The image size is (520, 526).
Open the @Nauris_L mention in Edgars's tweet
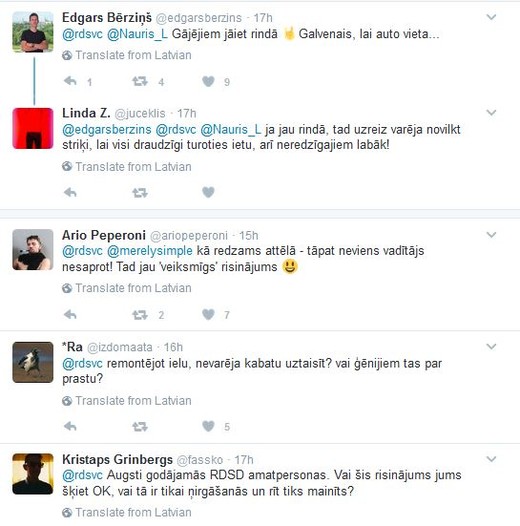137,34
